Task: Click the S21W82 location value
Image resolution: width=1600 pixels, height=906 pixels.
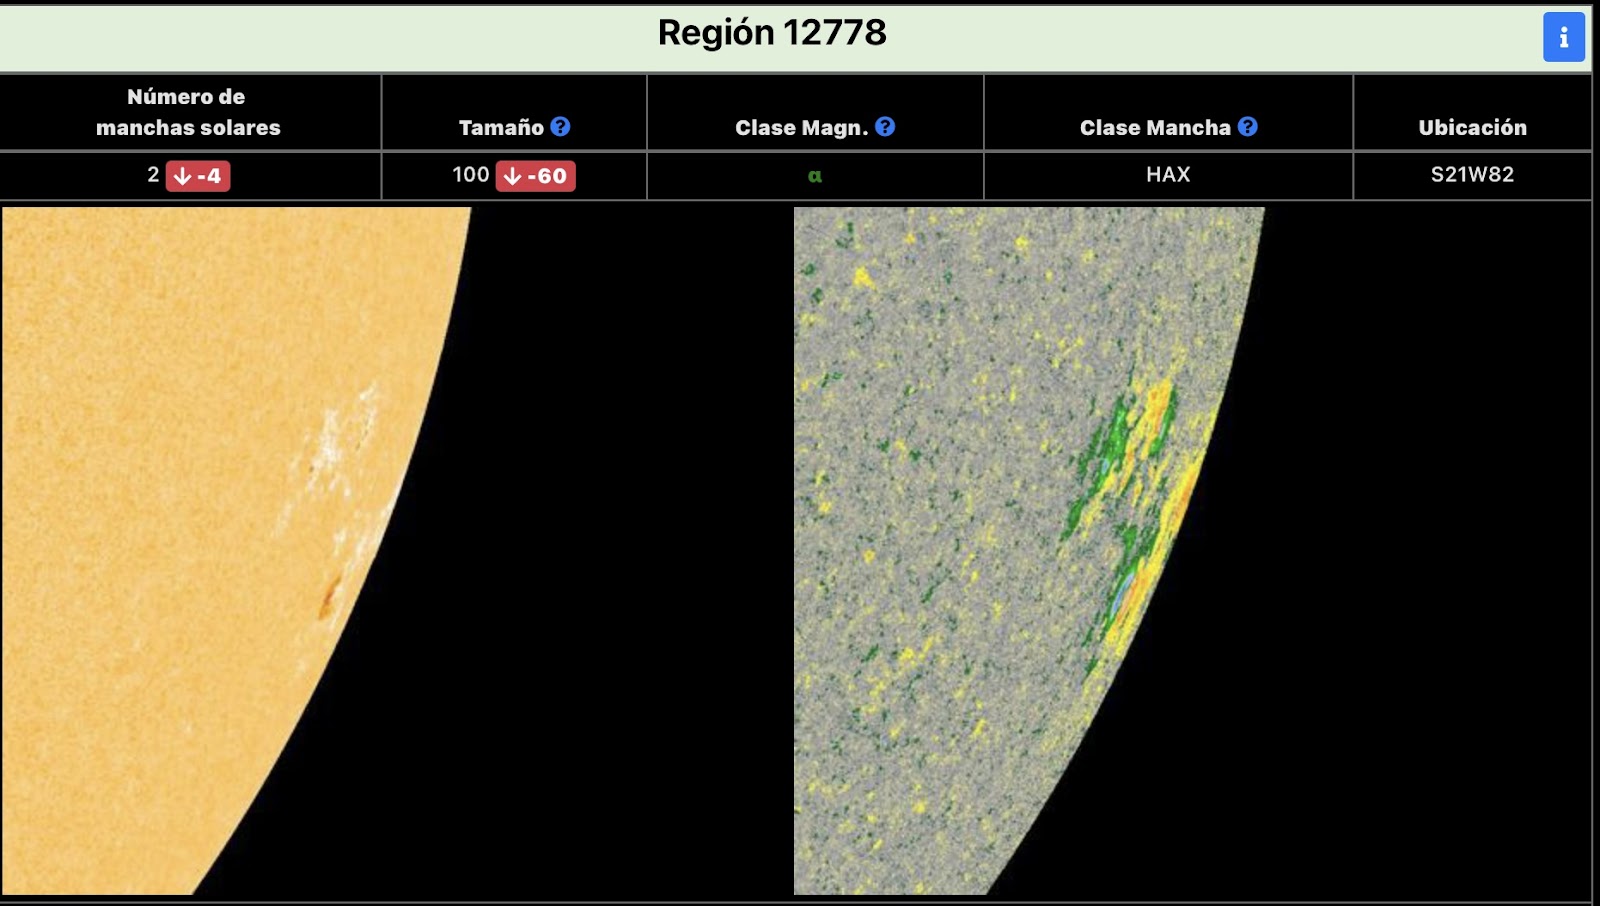Action: [1472, 174]
